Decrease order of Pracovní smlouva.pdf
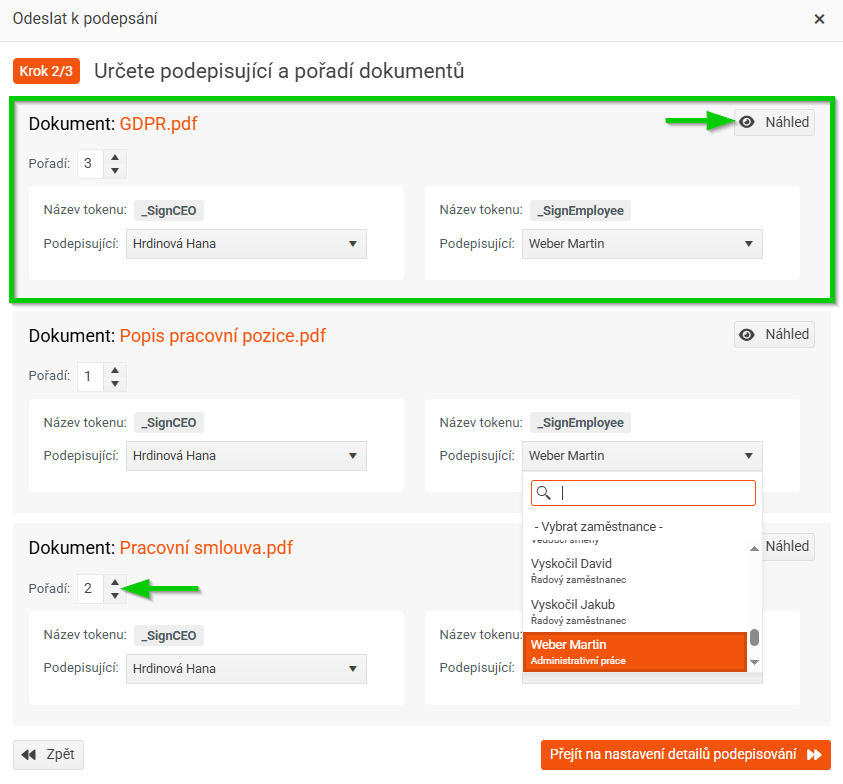This screenshot has height=784, width=843. pos(115,595)
